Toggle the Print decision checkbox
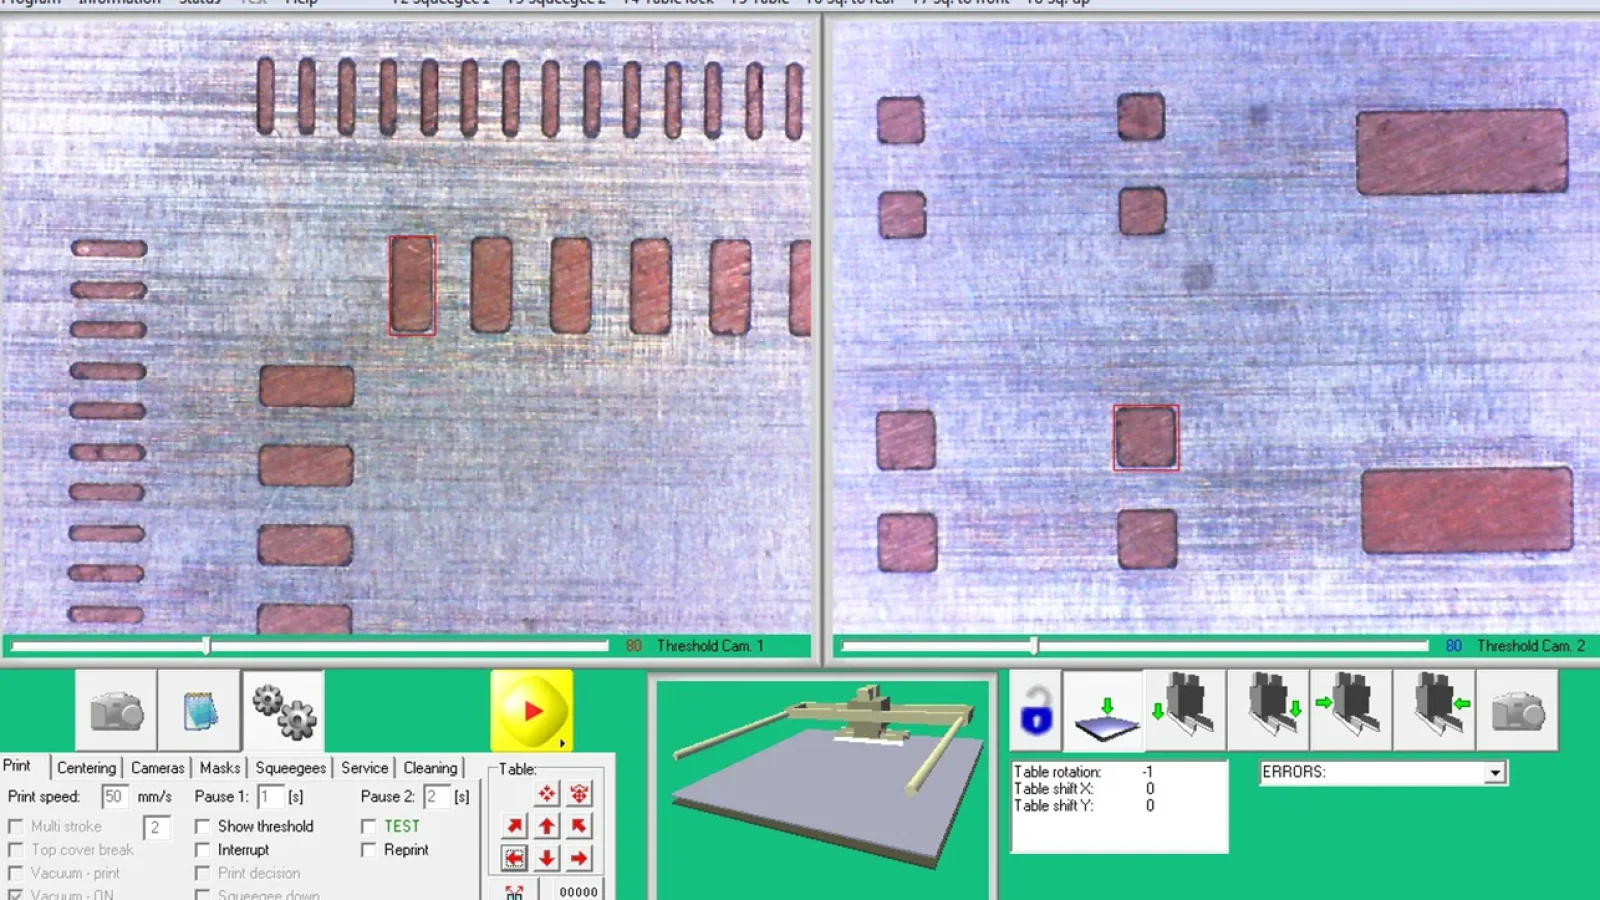1600x900 pixels. pyautogui.click(x=202, y=873)
